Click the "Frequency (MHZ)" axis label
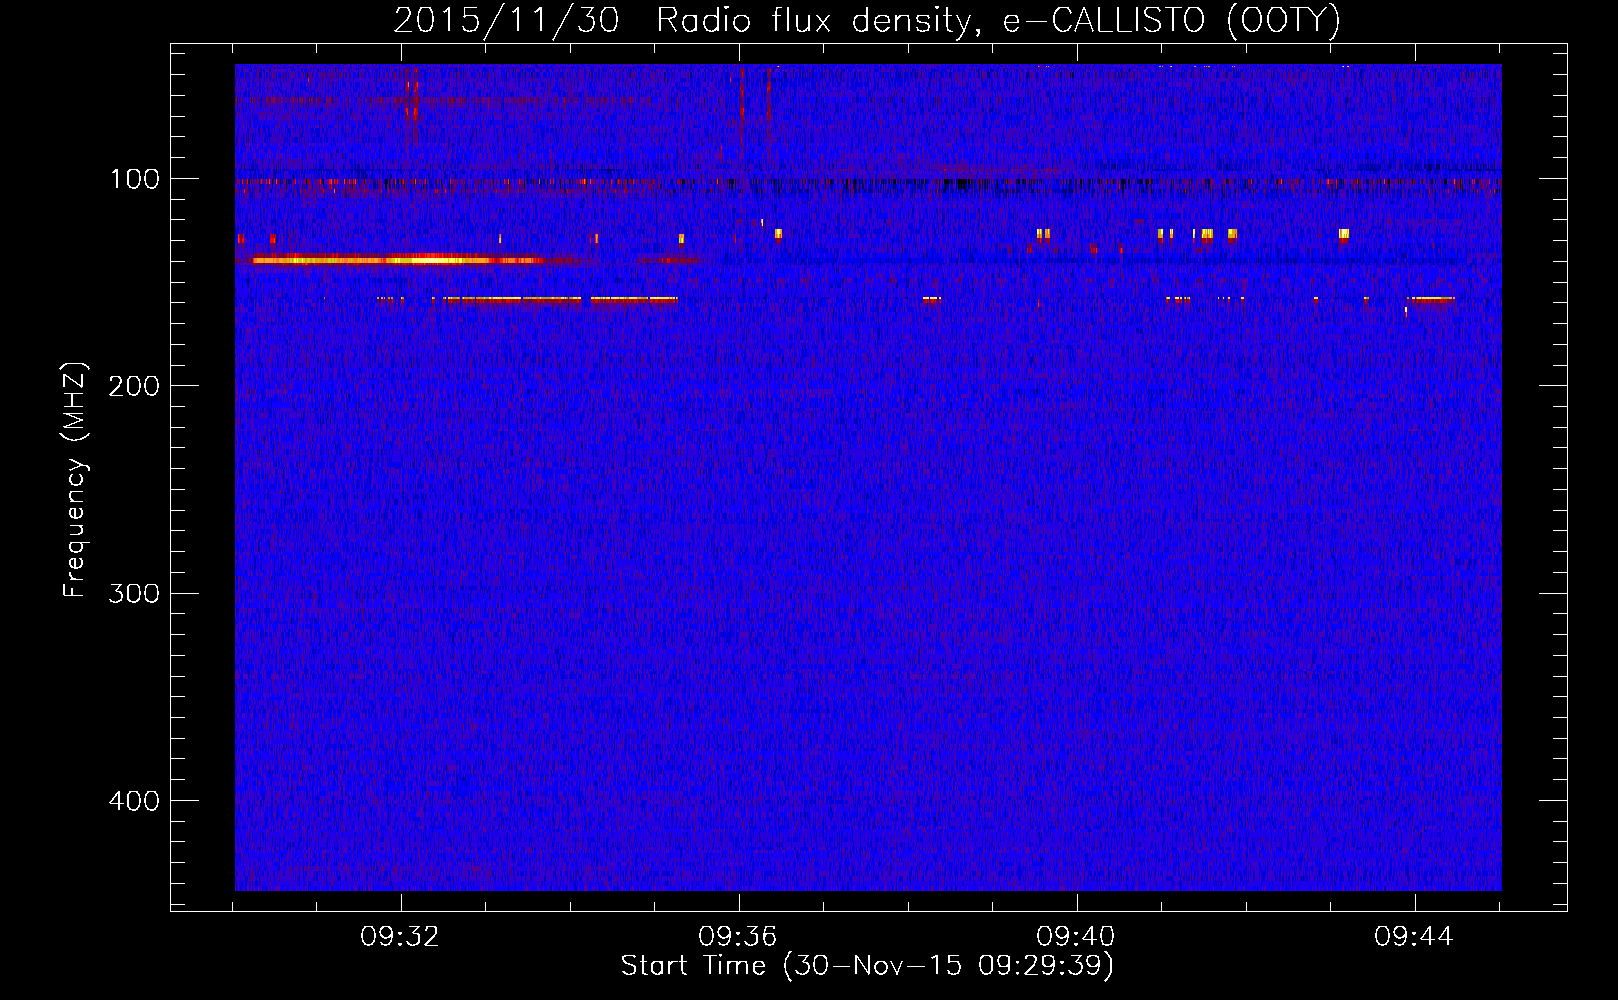 coord(75,480)
